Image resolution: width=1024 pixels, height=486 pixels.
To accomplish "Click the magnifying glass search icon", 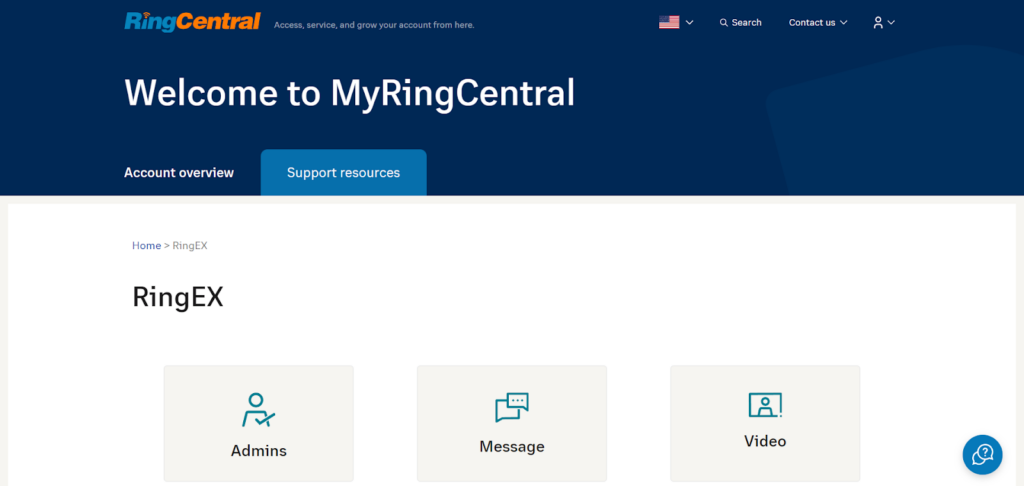I will (x=724, y=23).
